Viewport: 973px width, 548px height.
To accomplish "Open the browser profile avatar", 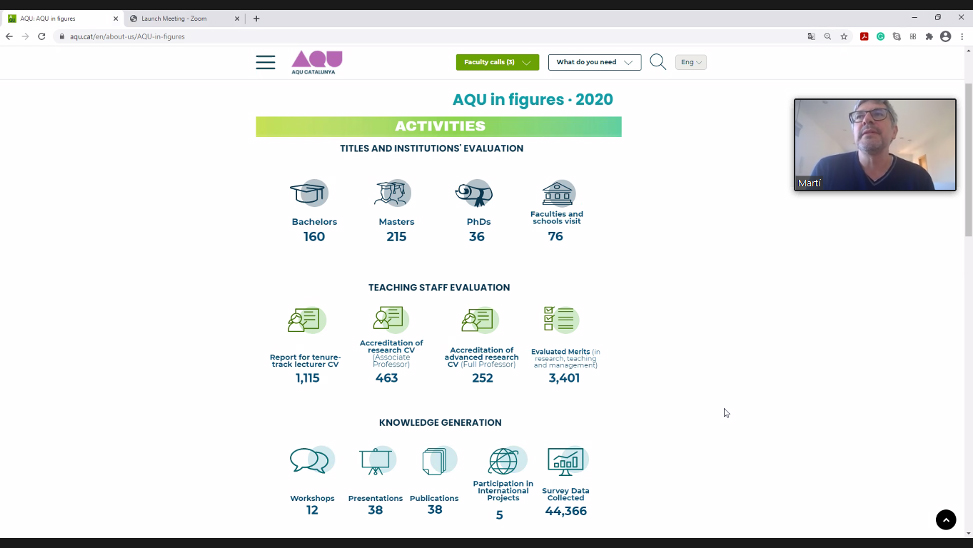I will point(945,37).
